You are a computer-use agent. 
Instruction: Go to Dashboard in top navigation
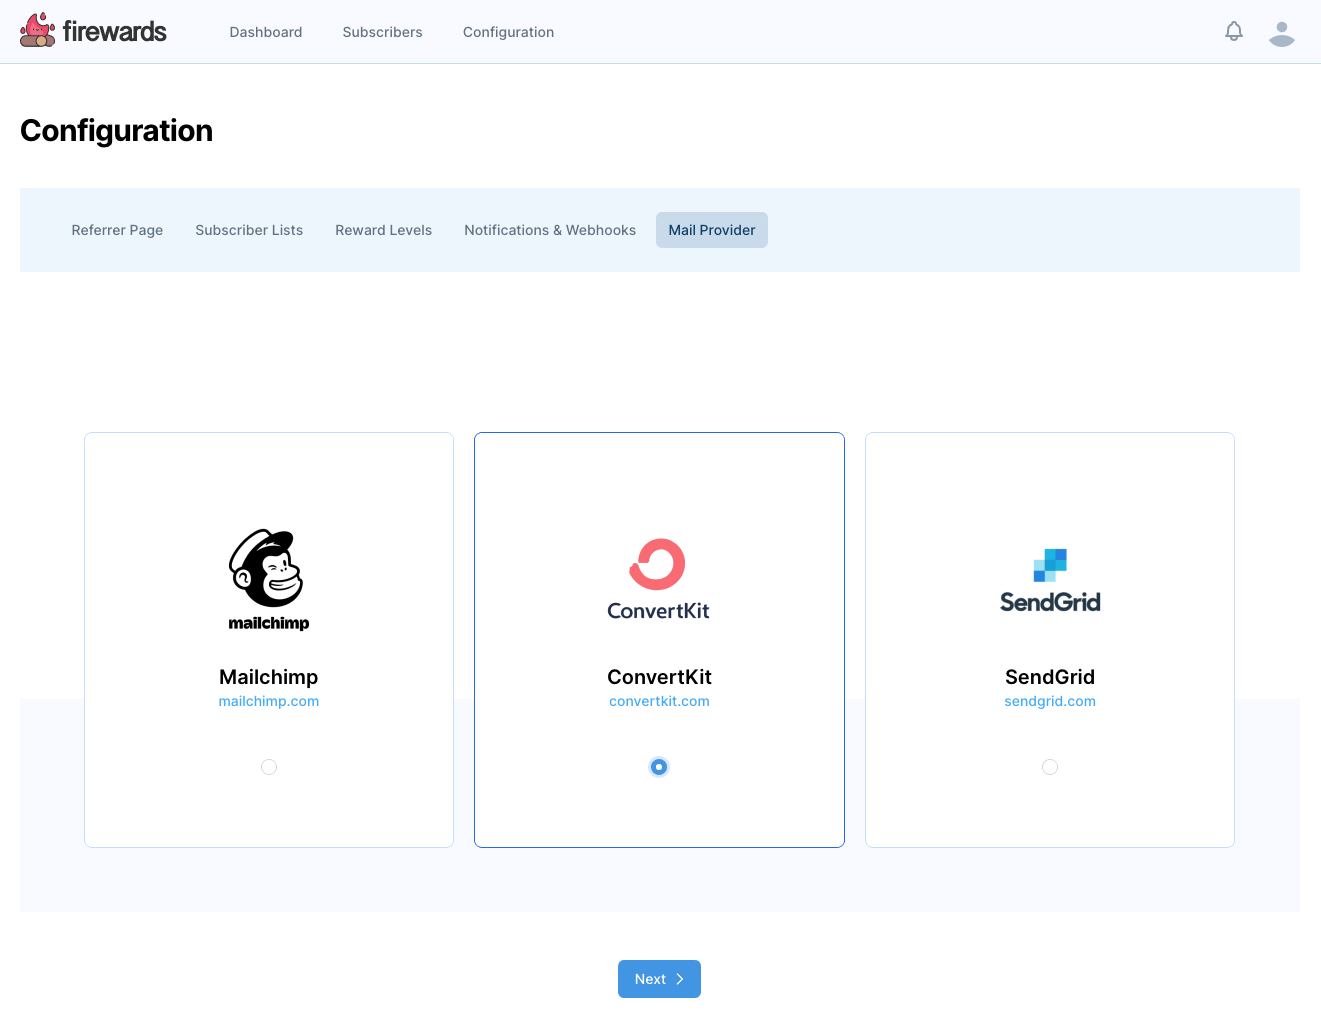[266, 32]
